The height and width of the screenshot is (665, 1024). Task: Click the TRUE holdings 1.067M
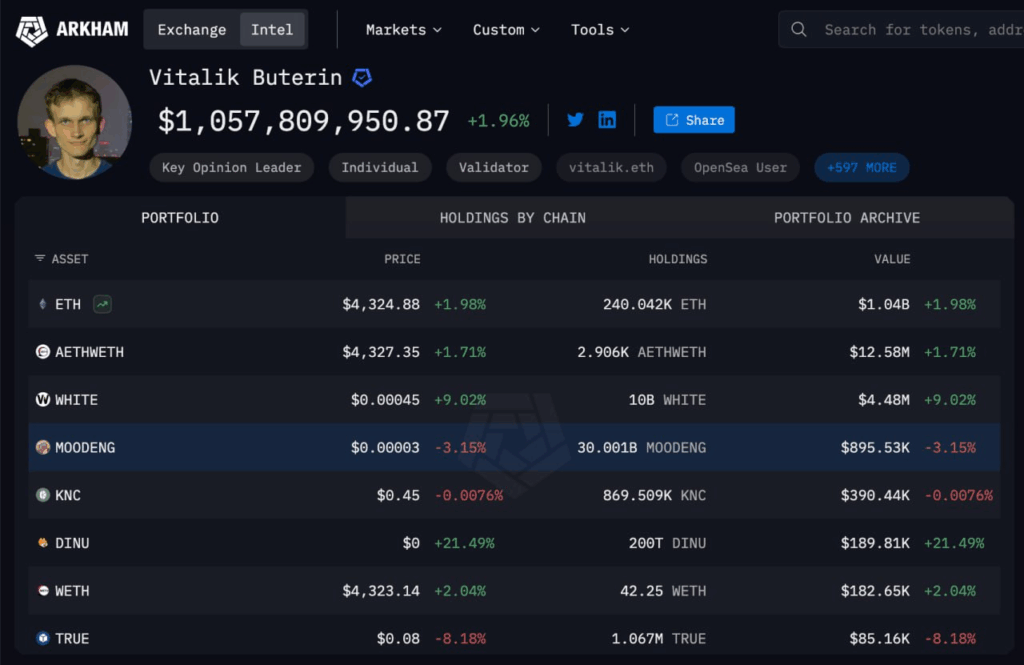637,638
